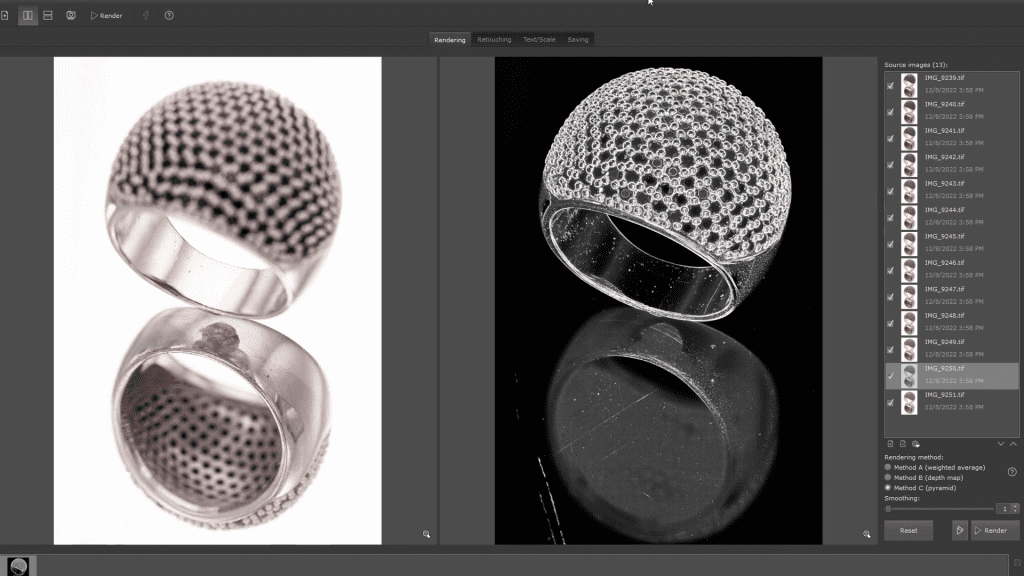
Task: Toggle checkbox for IMG_9245.tif
Action: [x=890, y=244]
